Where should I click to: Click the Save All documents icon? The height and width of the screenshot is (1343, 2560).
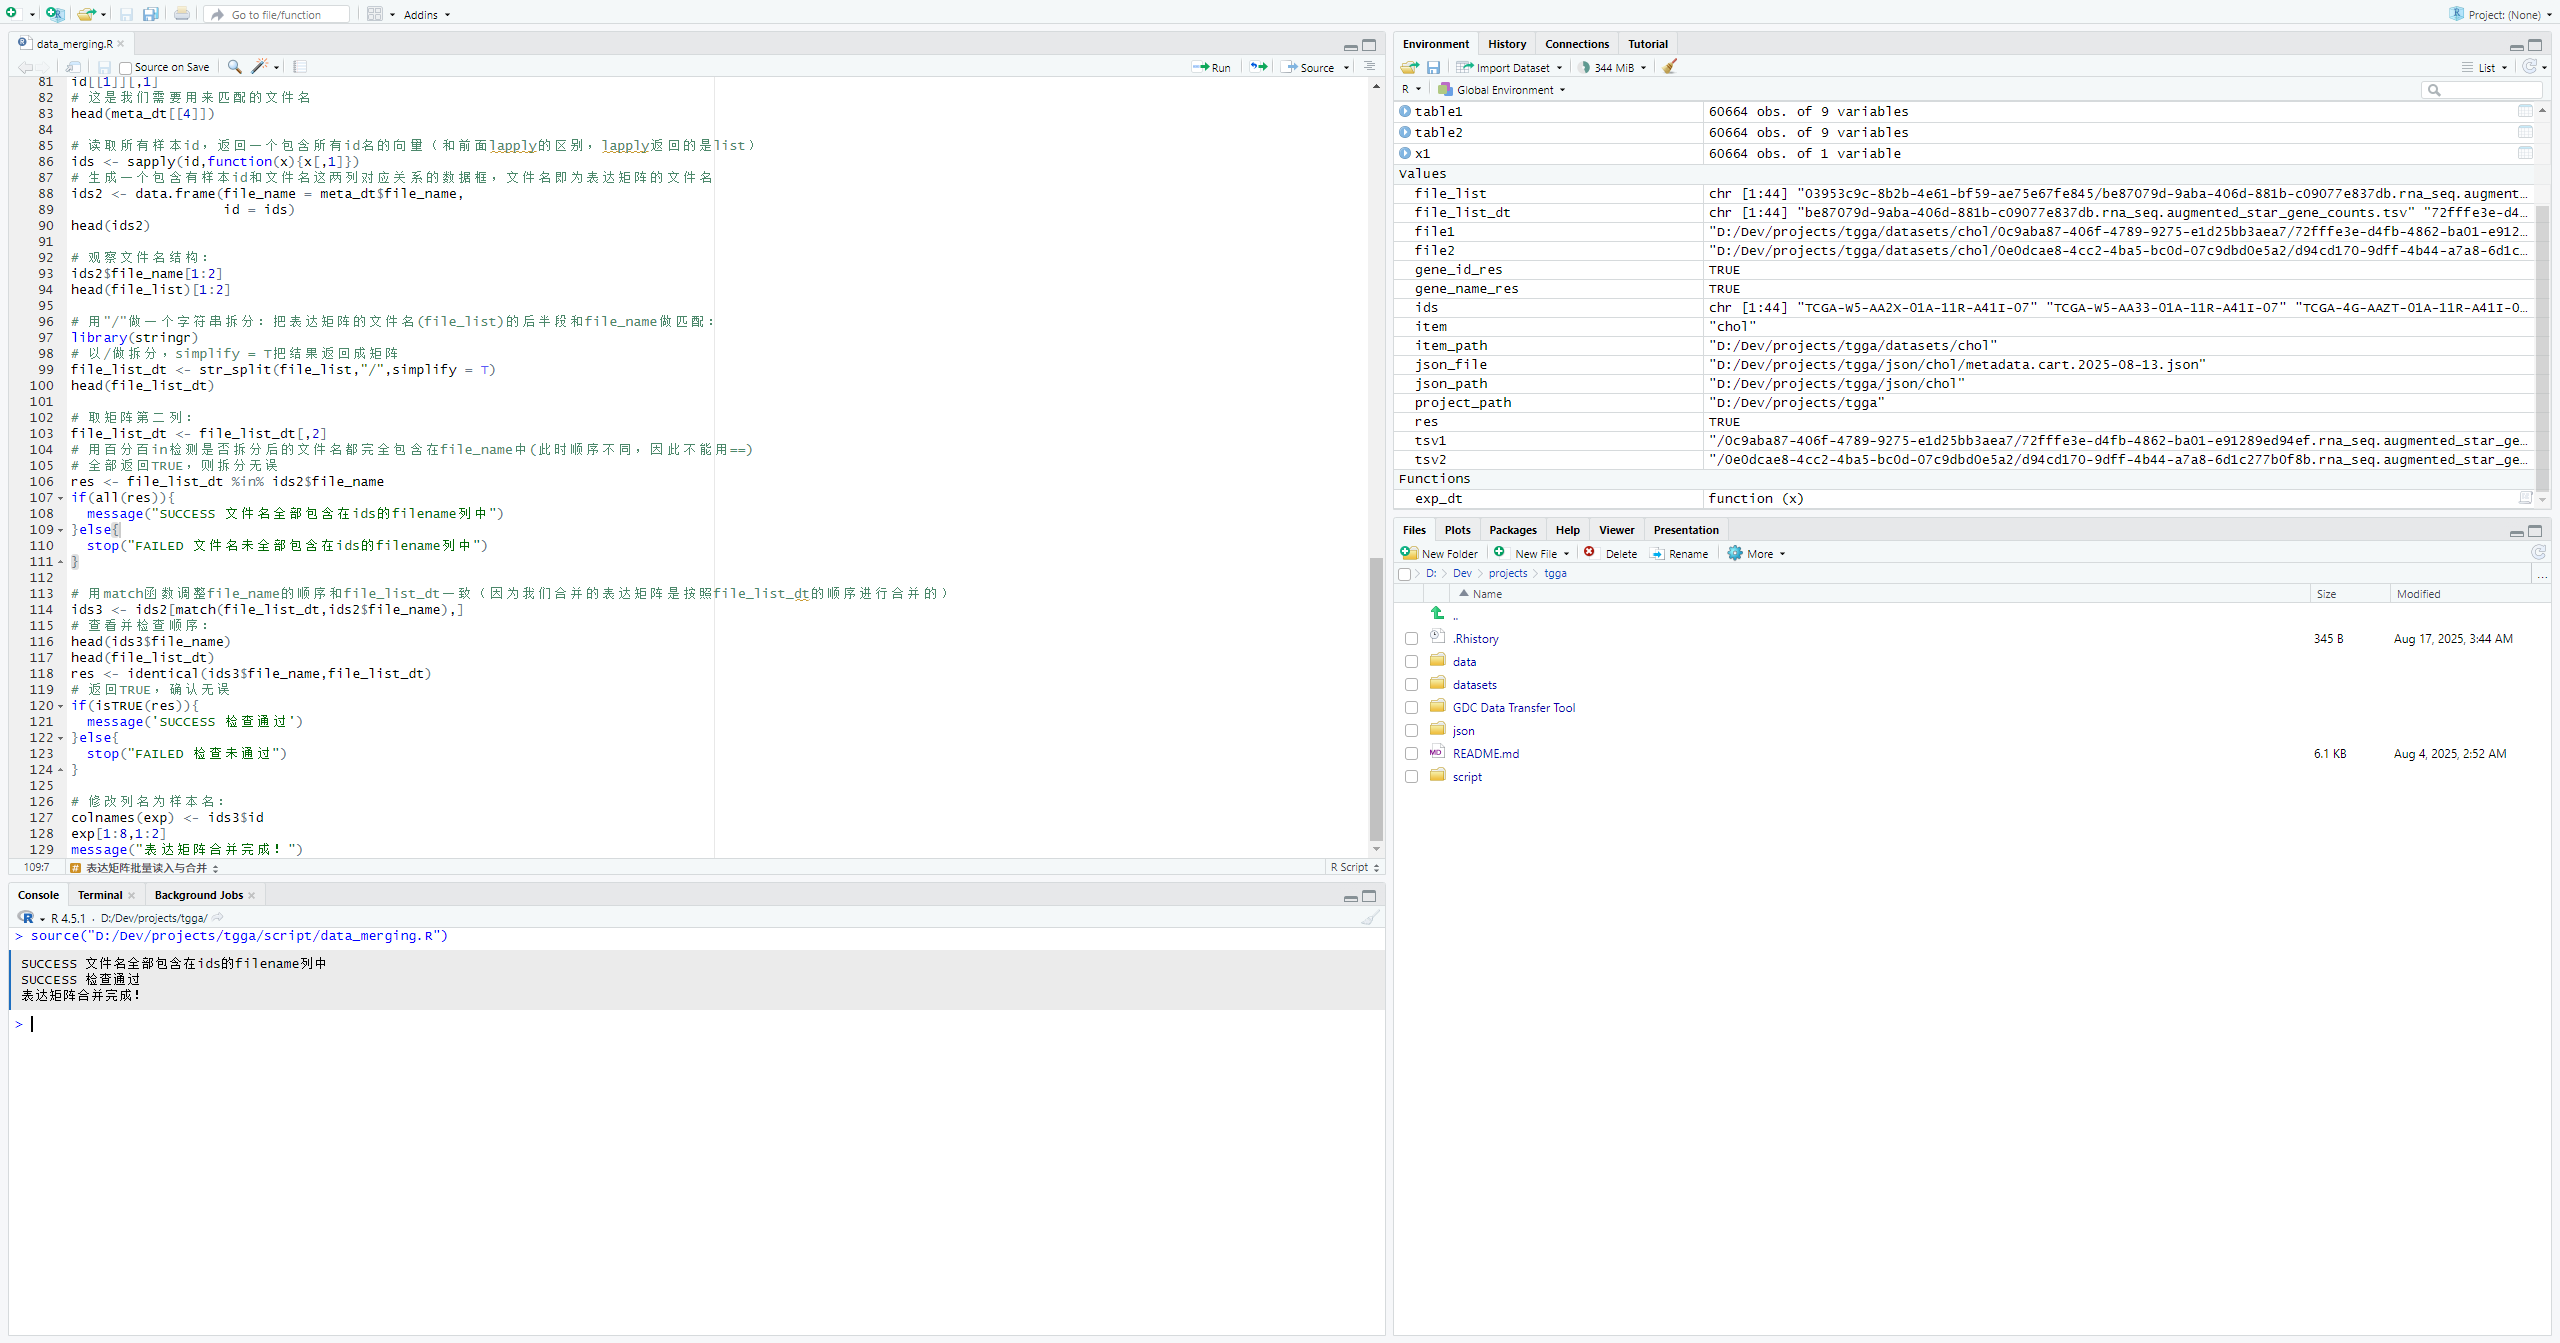pyautogui.click(x=150, y=14)
